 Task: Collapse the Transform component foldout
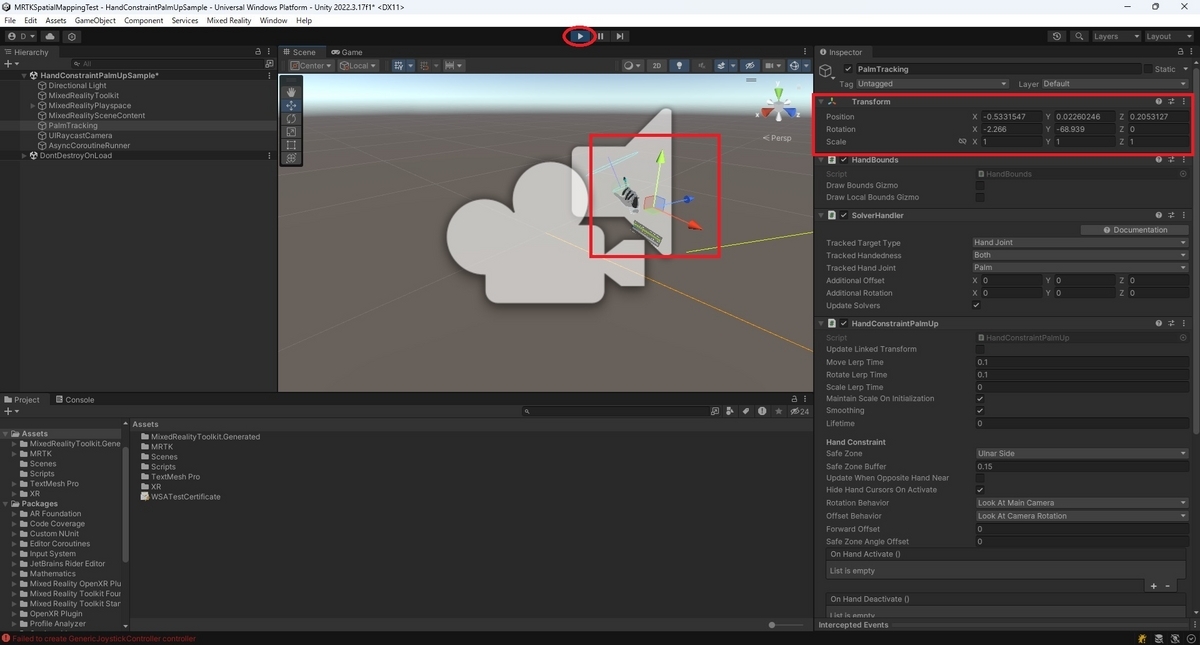point(822,101)
